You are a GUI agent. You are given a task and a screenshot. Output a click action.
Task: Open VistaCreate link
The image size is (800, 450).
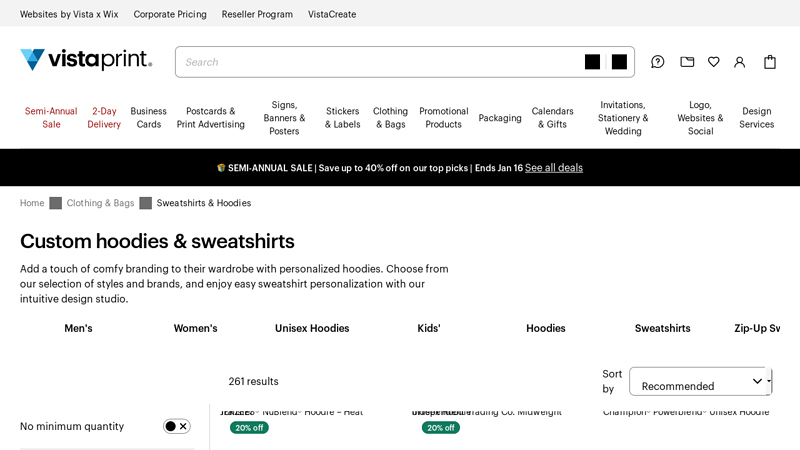(x=332, y=14)
